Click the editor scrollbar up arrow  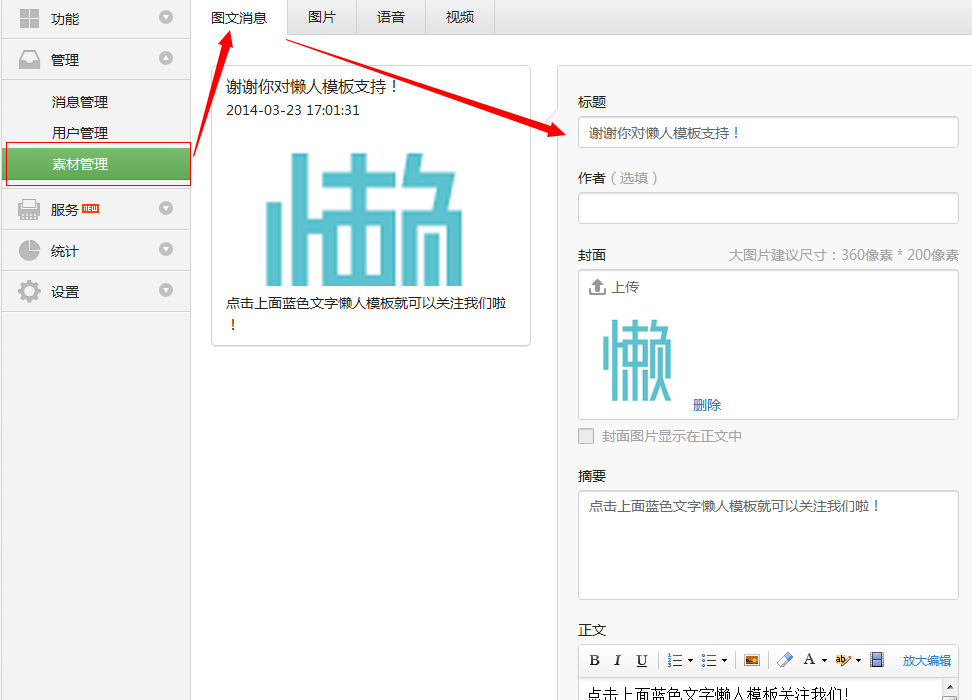[950, 687]
